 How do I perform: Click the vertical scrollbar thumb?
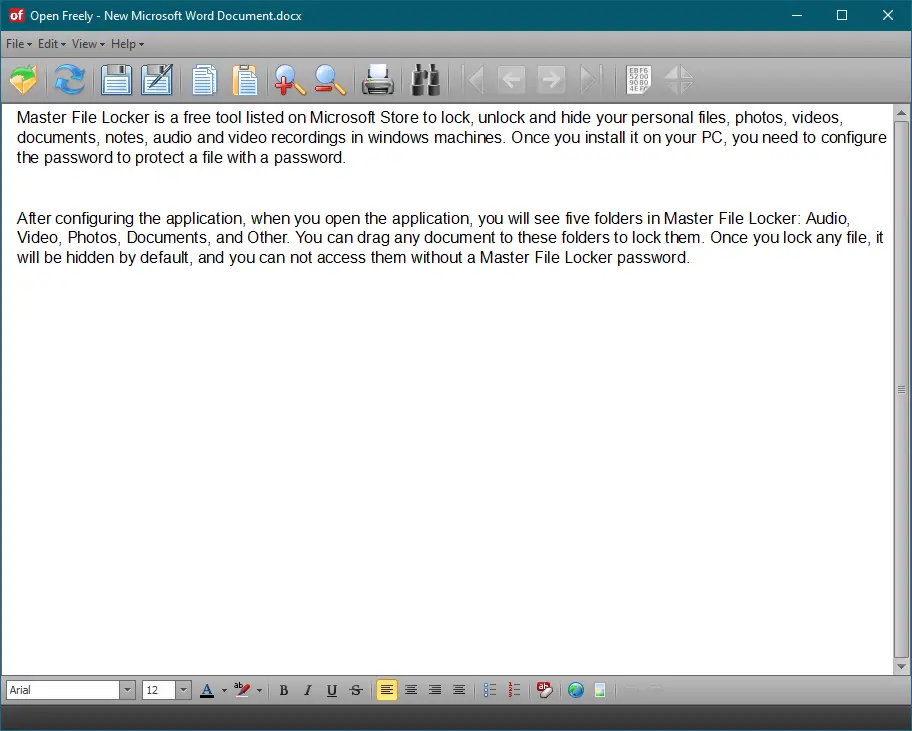pos(902,389)
